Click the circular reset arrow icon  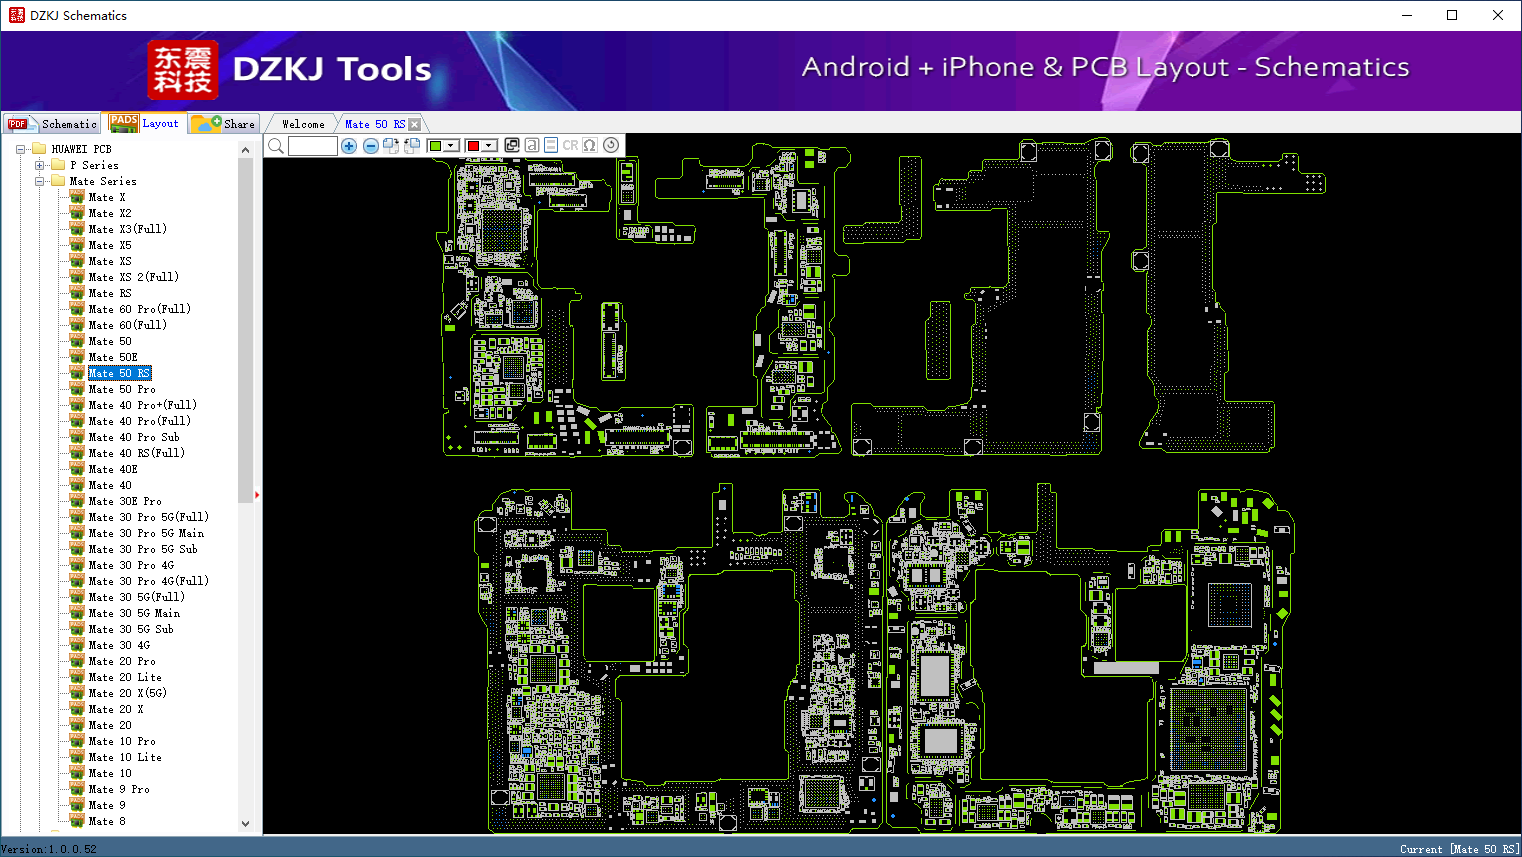[x=611, y=145]
